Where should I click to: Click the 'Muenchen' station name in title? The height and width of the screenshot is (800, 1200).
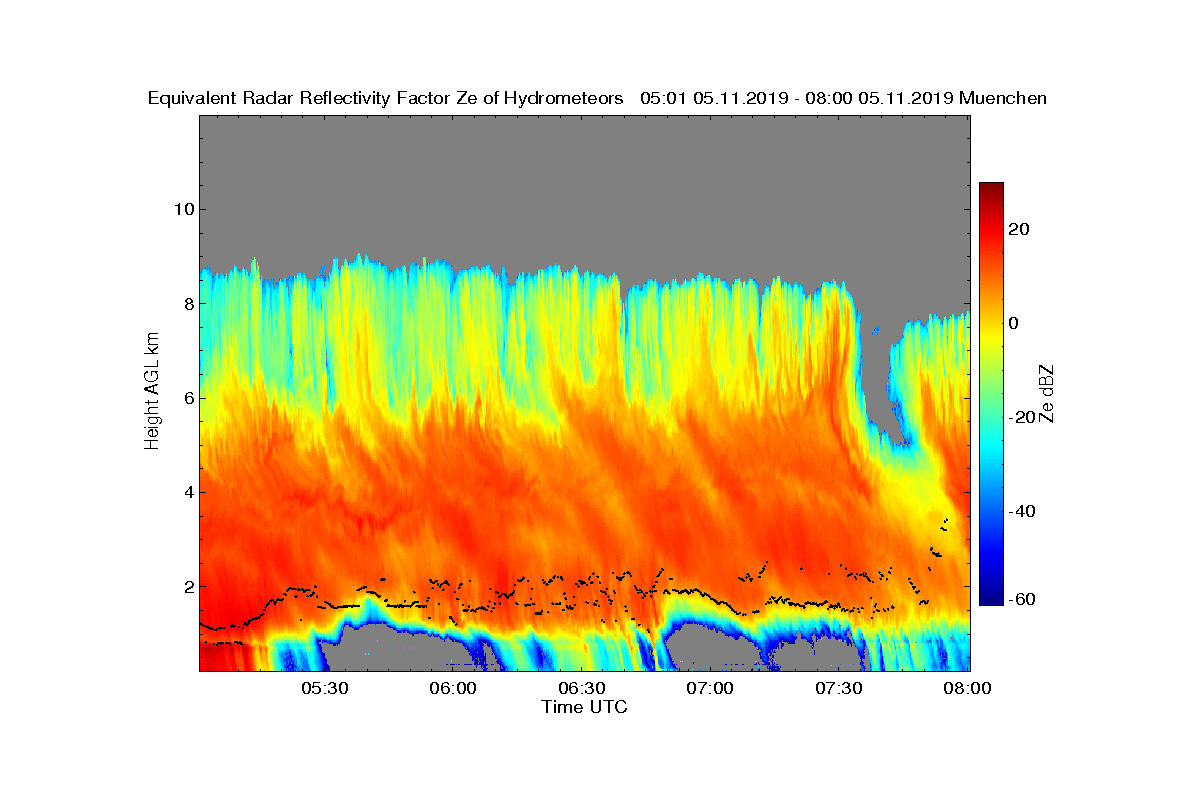coord(1003,98)
